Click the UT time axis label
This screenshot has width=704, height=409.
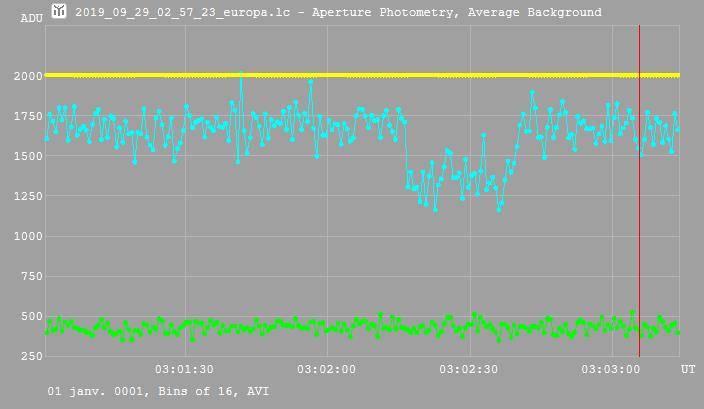click(688, 369)
